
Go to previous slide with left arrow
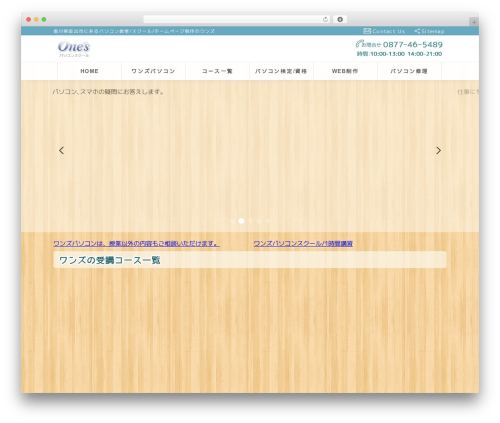tap(61, 150)
